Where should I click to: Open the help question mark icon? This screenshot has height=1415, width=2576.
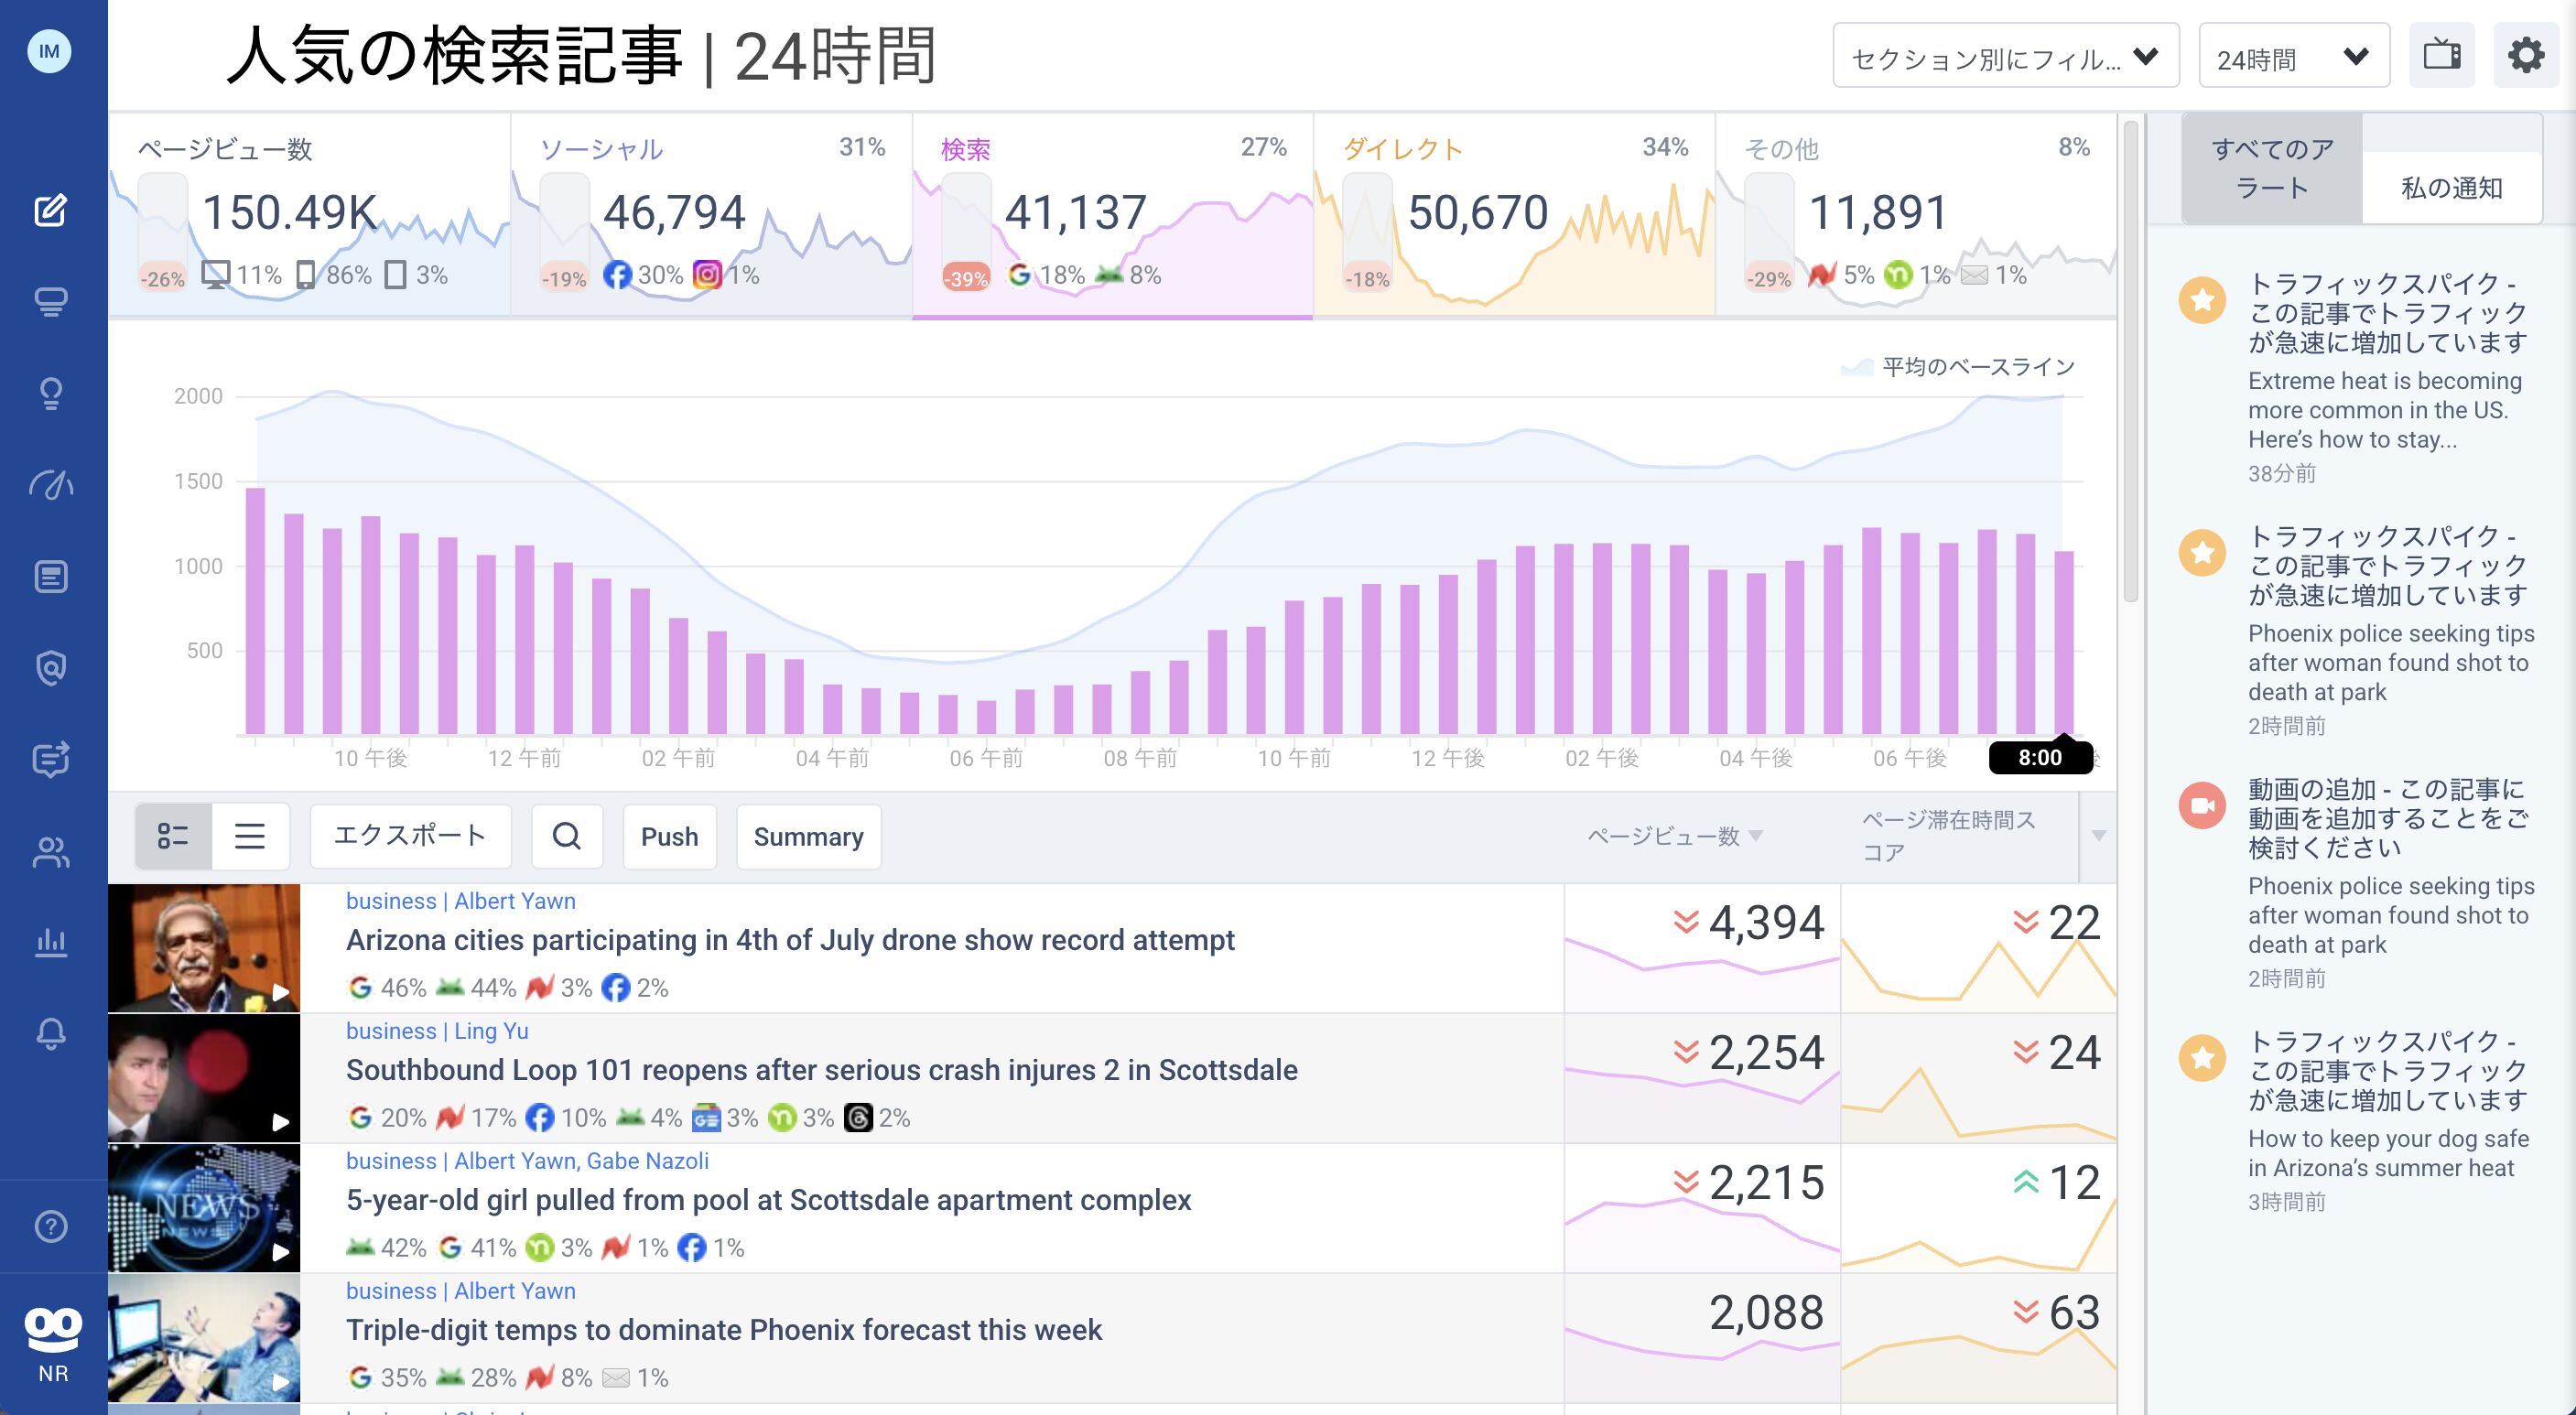(x=51, y=1226)
